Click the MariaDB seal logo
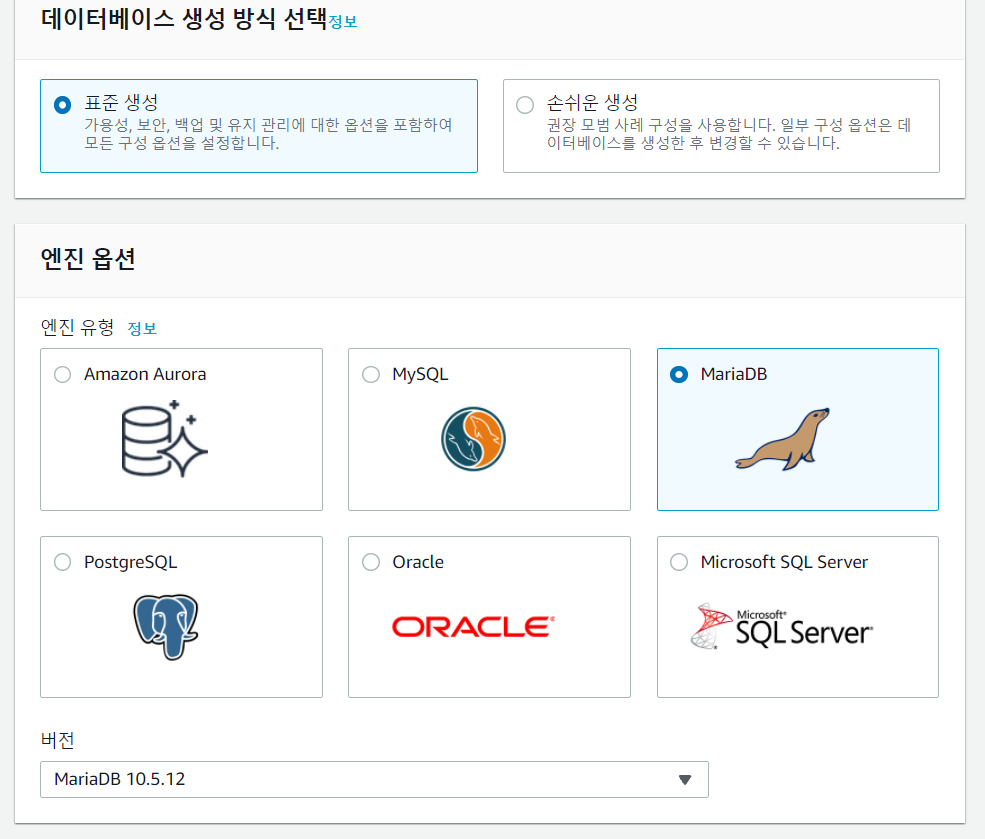Image resolution: width=985 pixels, height=839 pixels. click(782, 439)
